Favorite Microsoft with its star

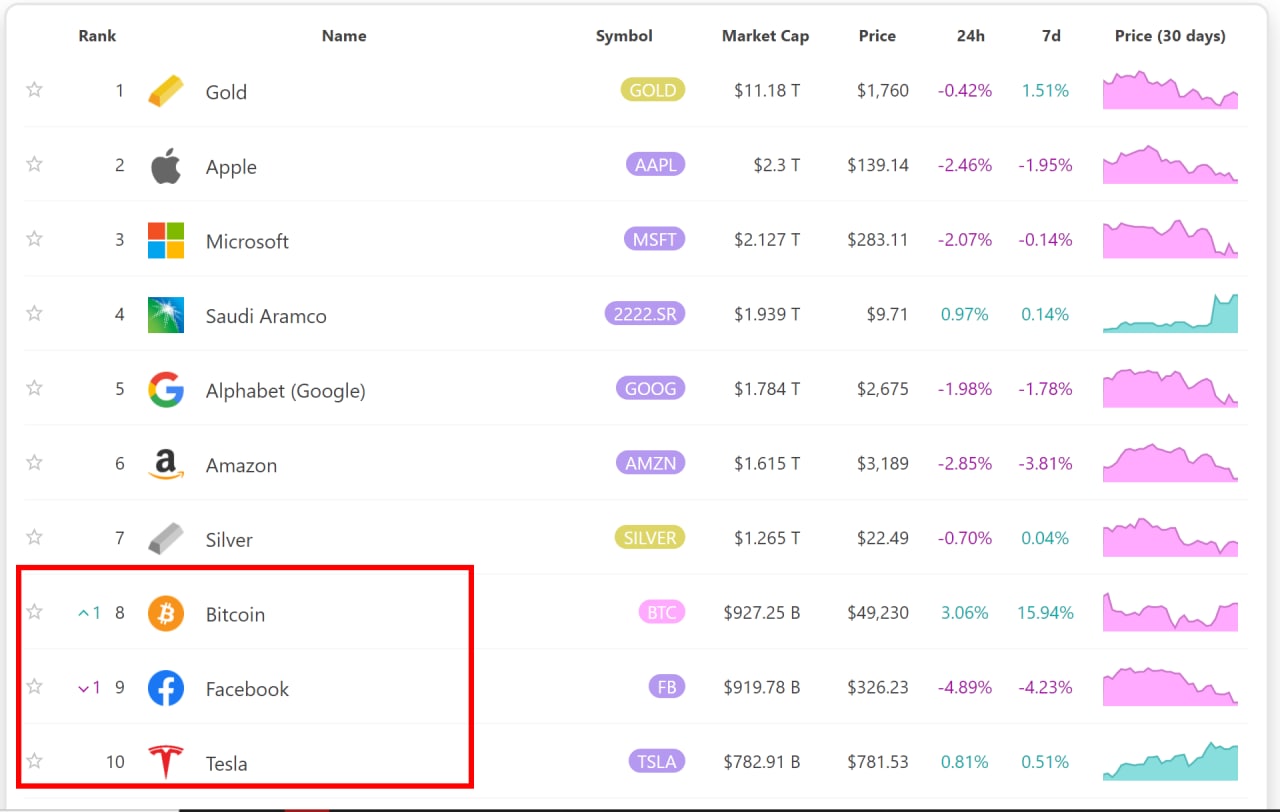coord(35,239)
